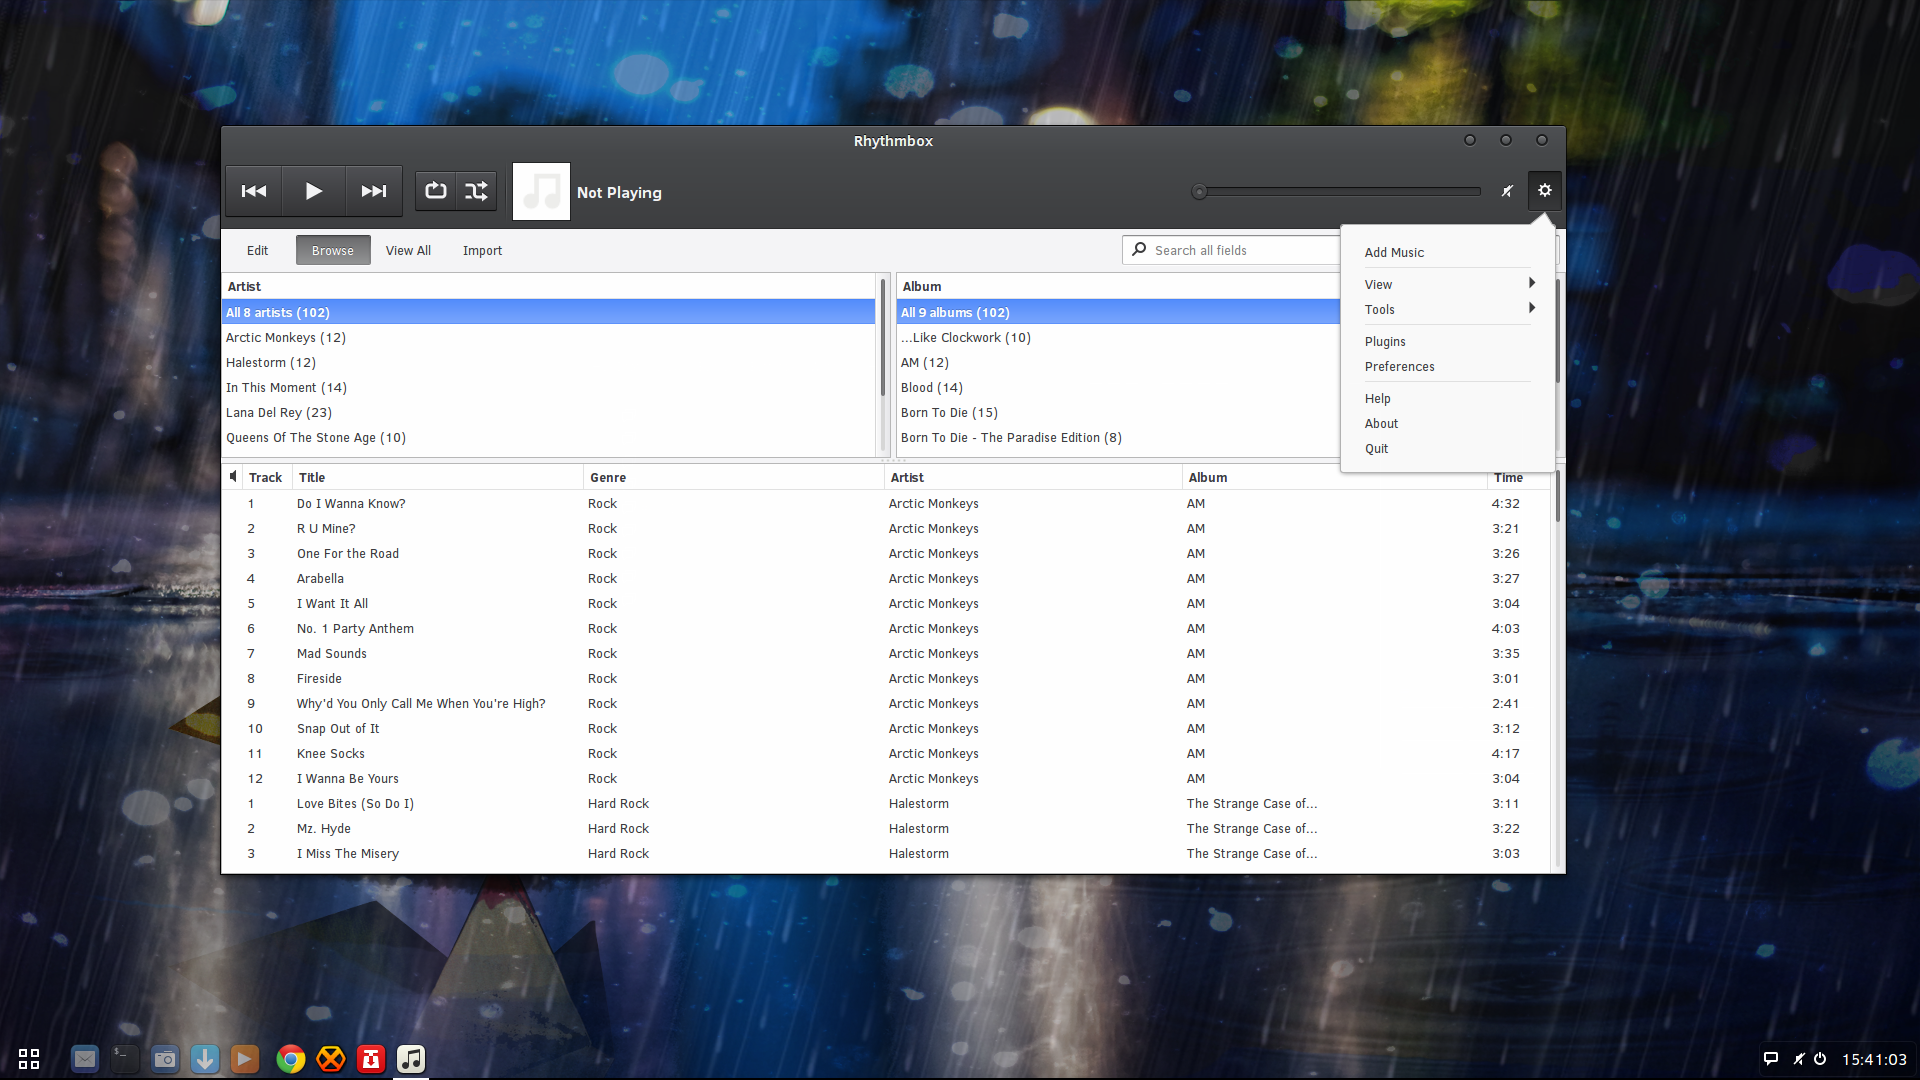Viewport: 1920px width, 1080px height.
Task: Select track I Miss The Misery
Action: point(886,854)
